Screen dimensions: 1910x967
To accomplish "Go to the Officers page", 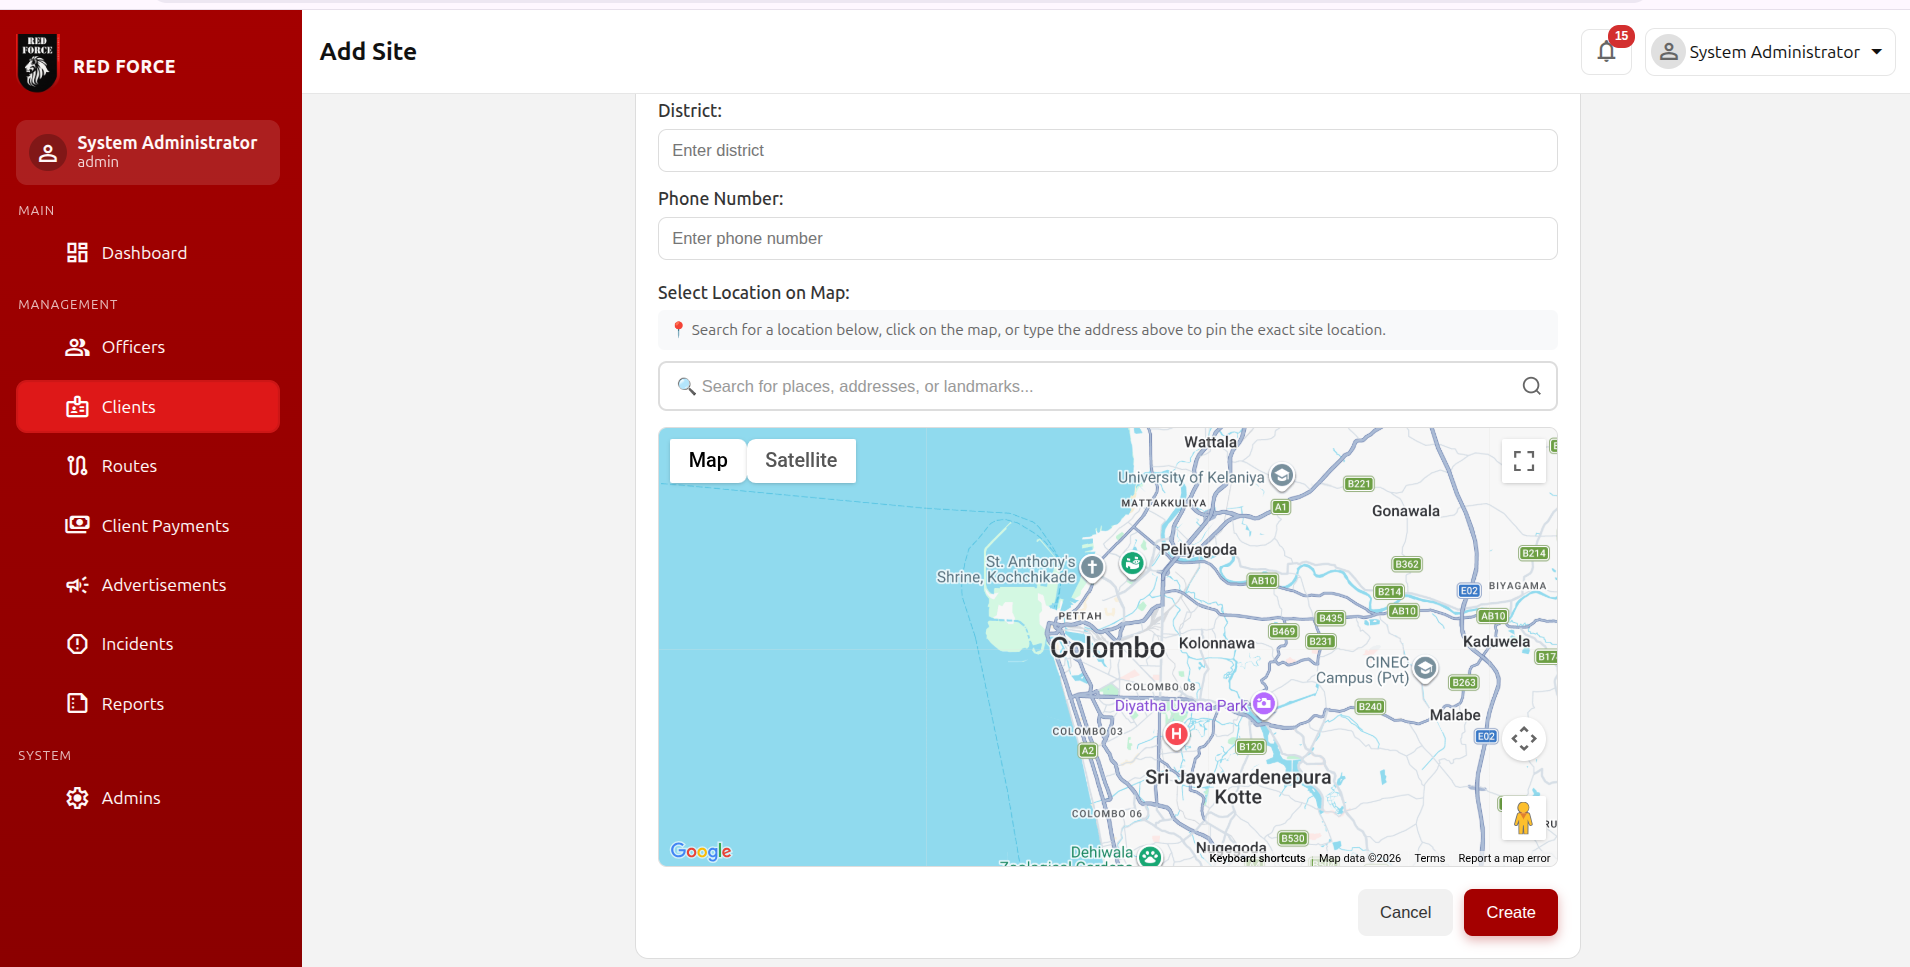I will click(x=133, y=347).
